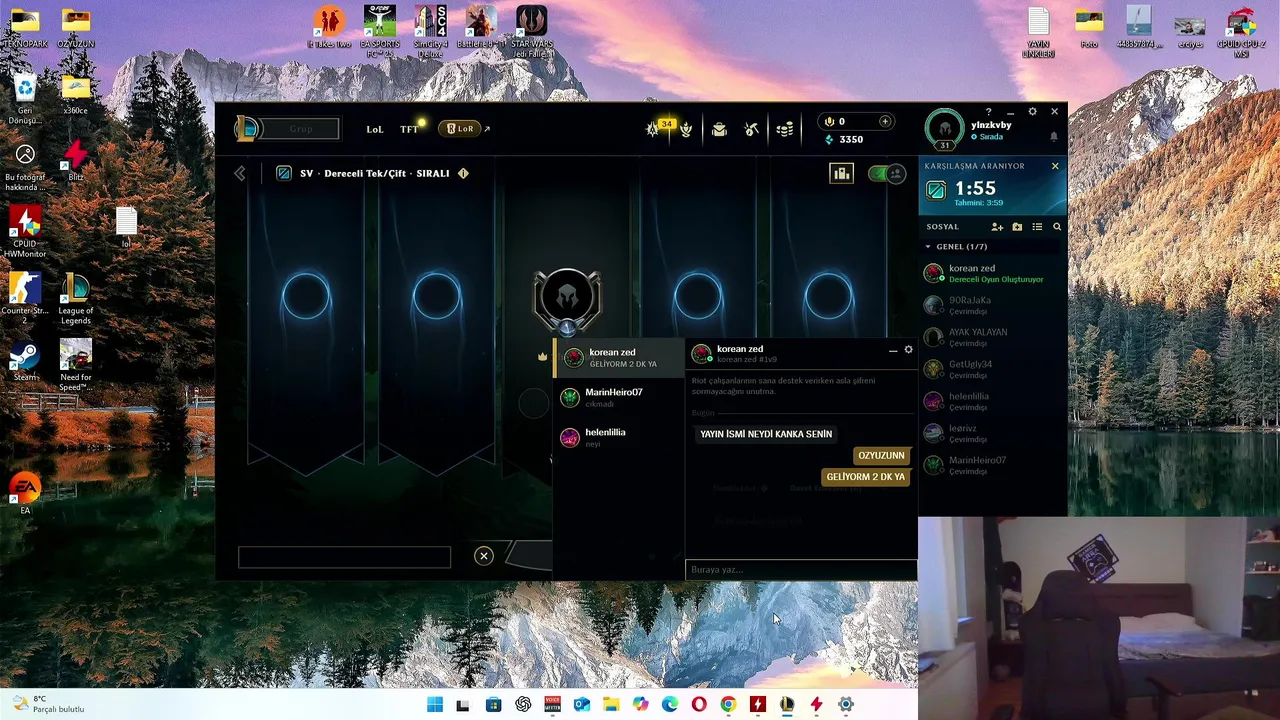Open the LoR launcher link

(x=466, y=129)
